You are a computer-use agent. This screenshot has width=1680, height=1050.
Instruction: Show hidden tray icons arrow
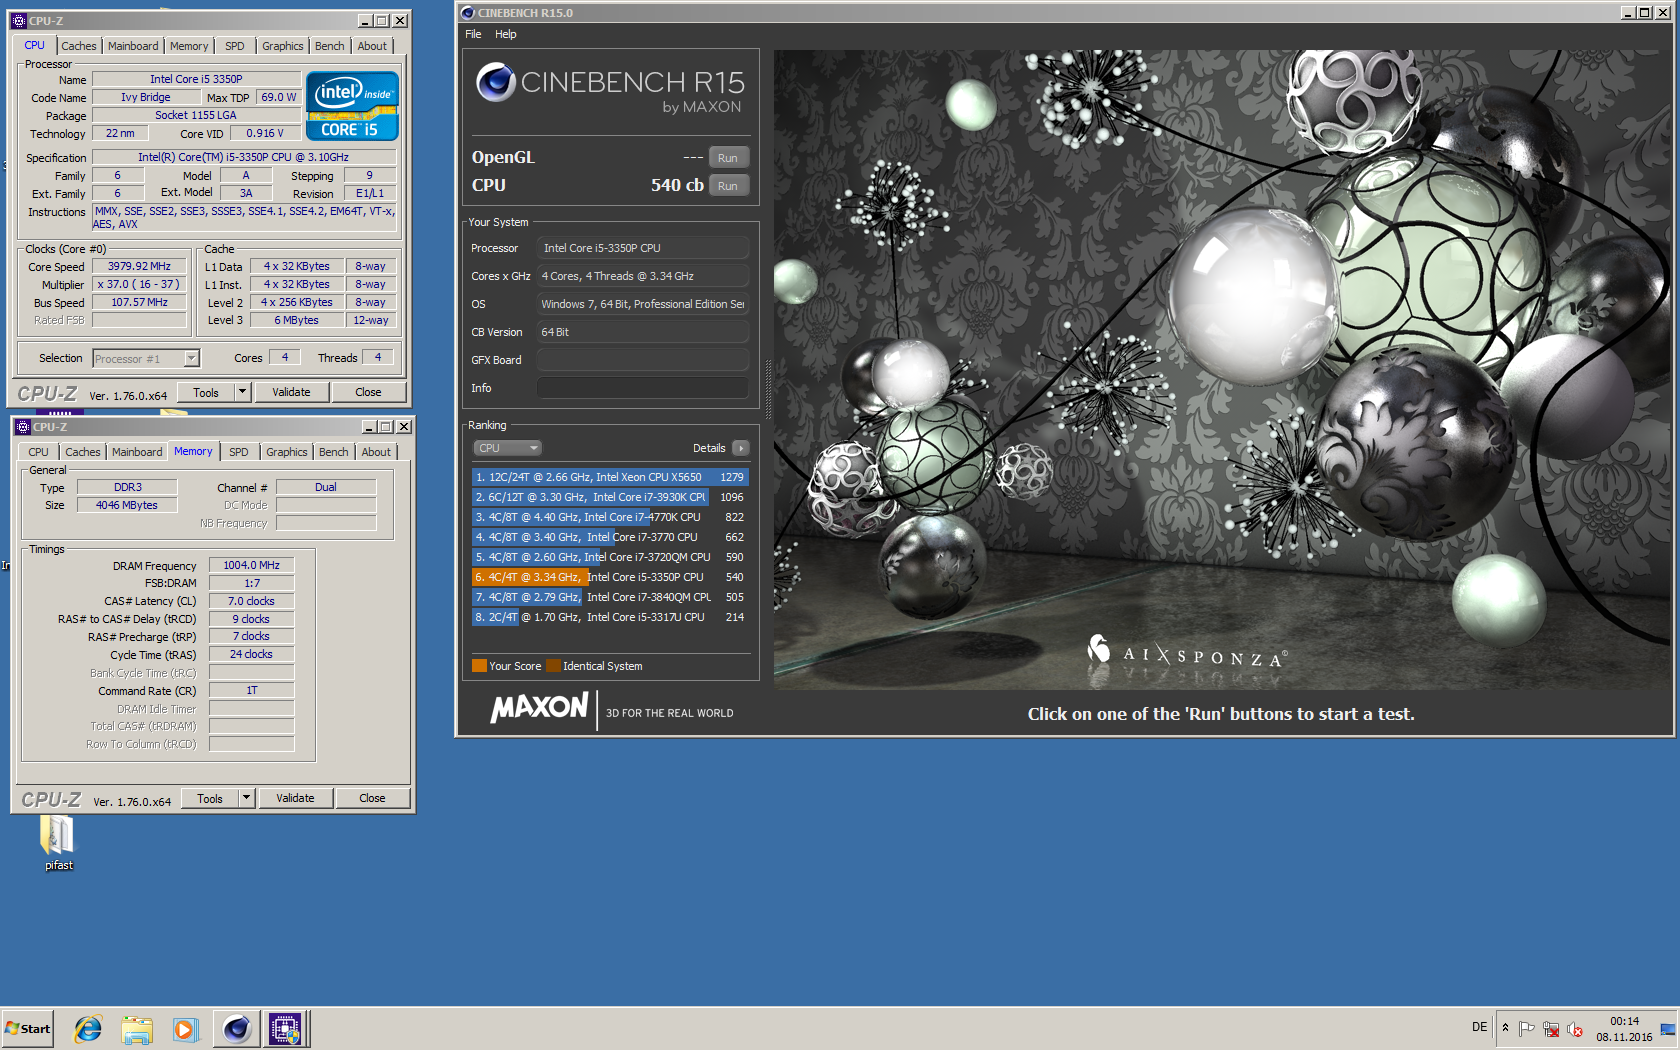pos(1505,1028)
